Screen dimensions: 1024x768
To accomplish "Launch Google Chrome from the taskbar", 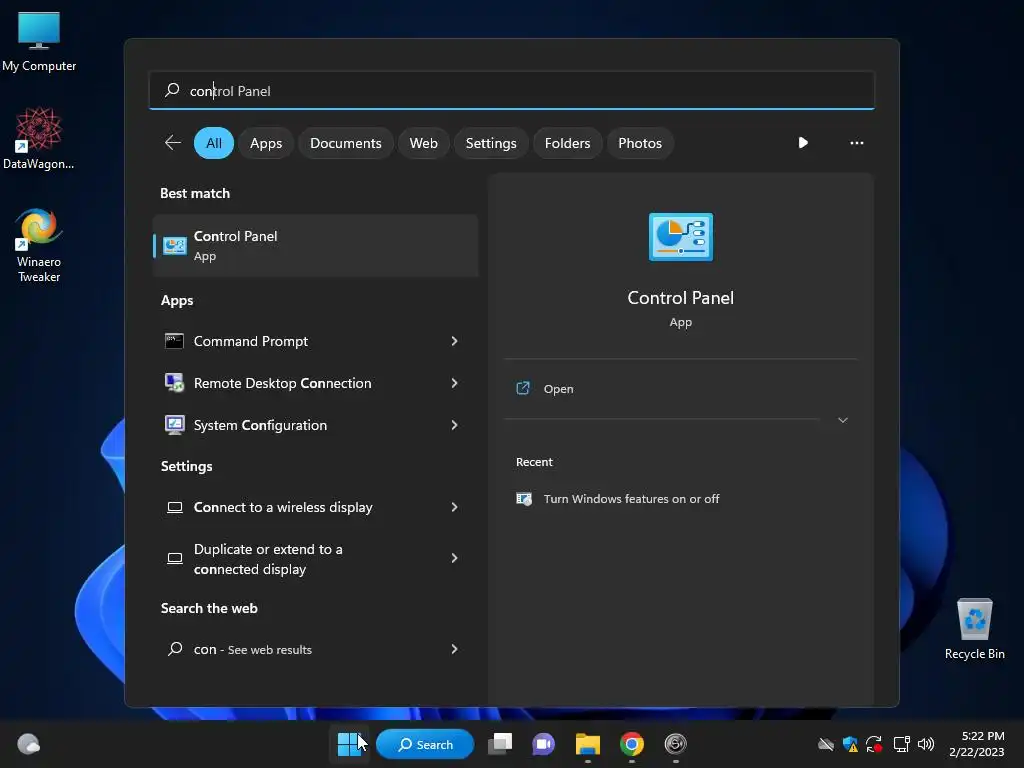I will (632, 744).
